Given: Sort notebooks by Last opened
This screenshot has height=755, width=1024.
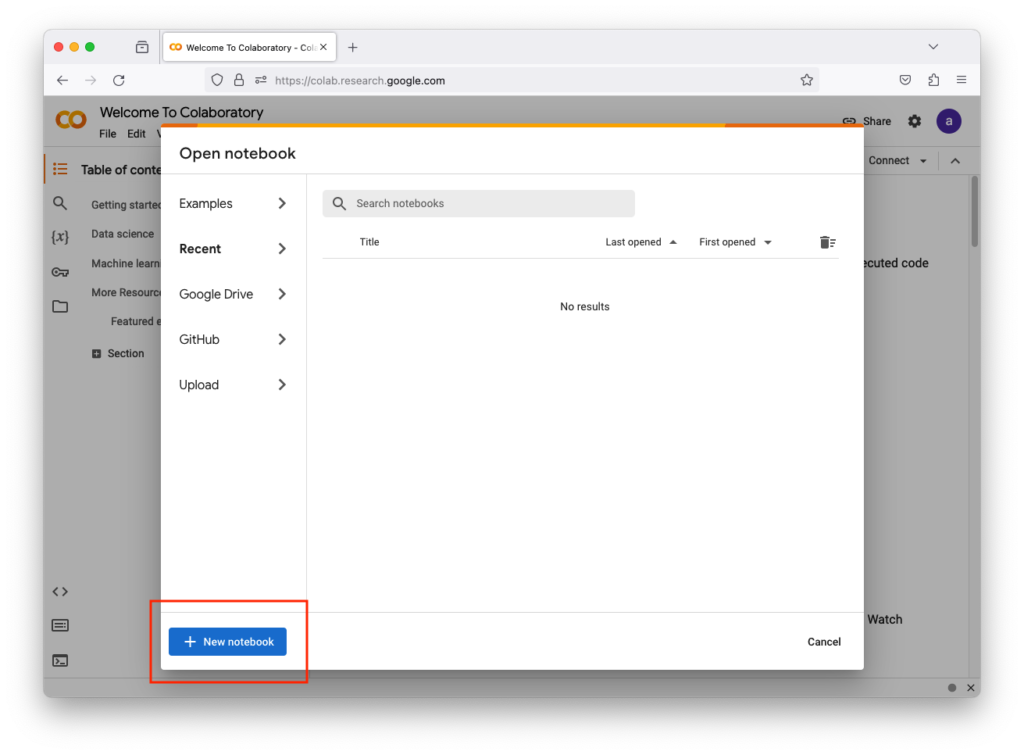Looking at the screenshot, I should pyautogui.click(x=640, y=242).
